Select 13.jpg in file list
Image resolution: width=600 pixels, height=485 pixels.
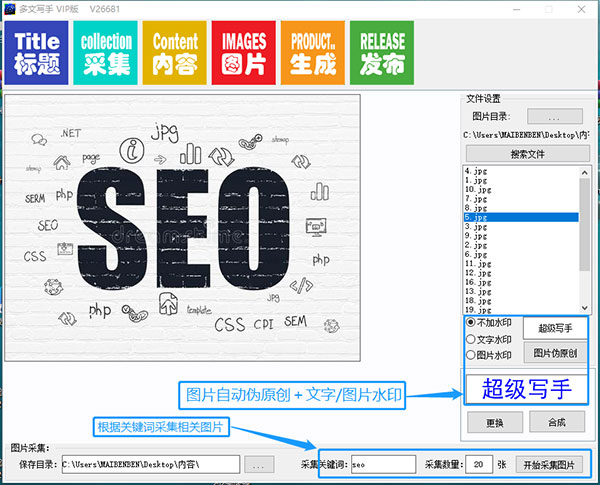[x=521, y=291]
